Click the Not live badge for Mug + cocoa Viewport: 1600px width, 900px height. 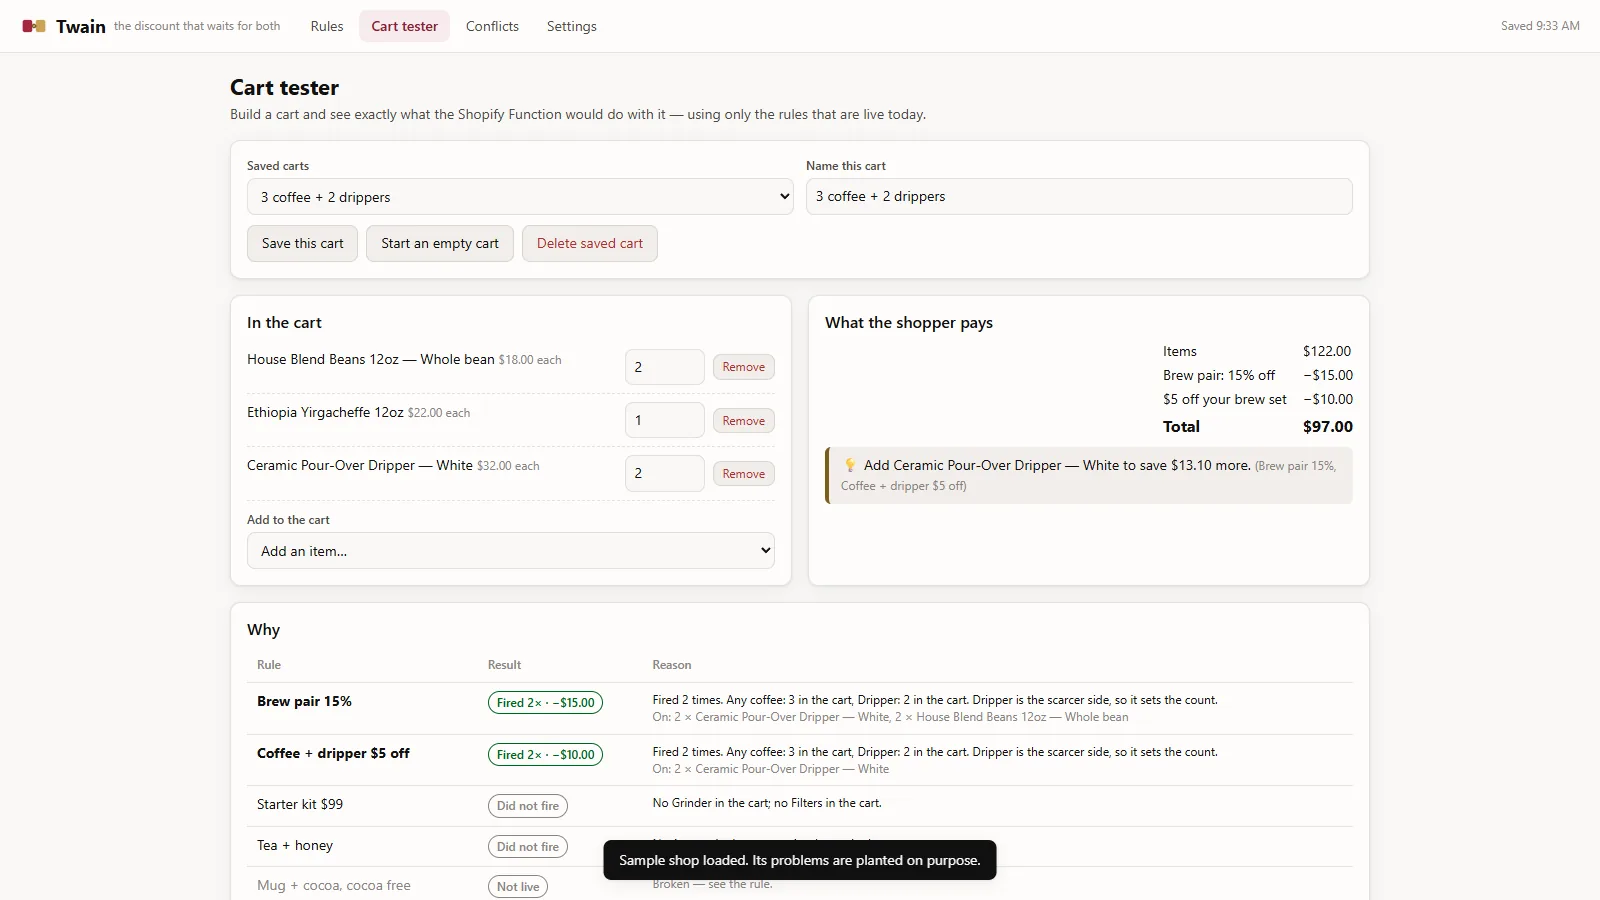[x=518, y=887]
